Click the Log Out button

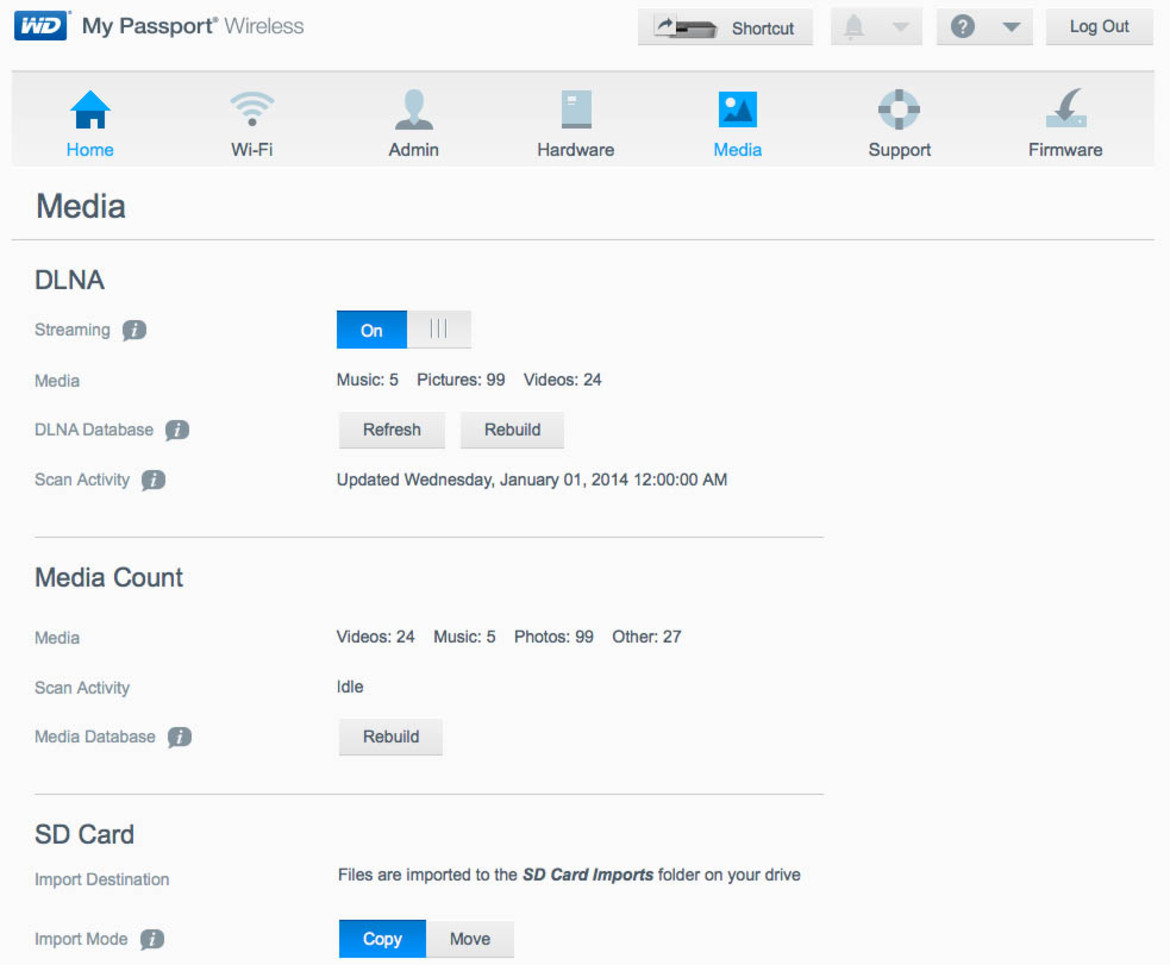point(1099,27)
